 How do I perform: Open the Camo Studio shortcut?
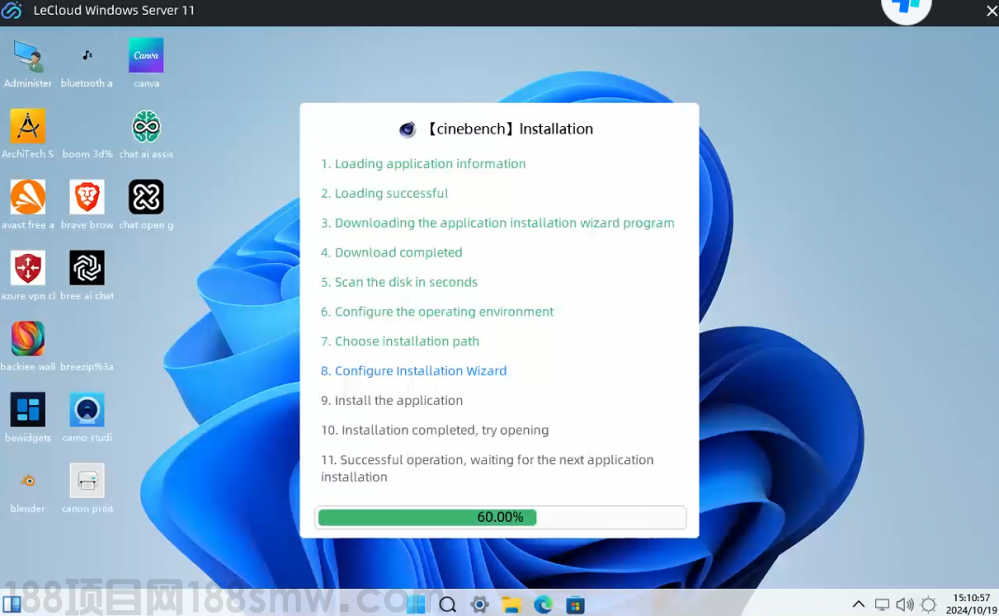pyautogui.click(x=87, y=410)
